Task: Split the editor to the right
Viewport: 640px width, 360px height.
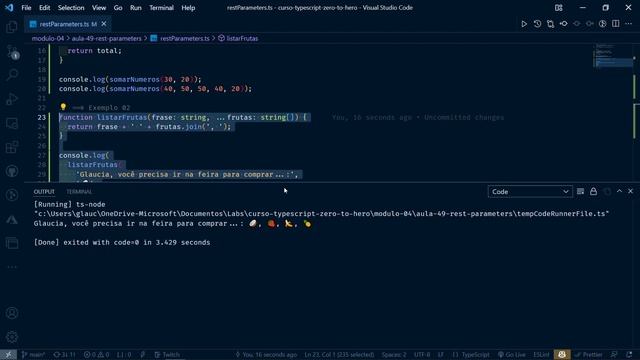Action: click(x=616, y=24)
